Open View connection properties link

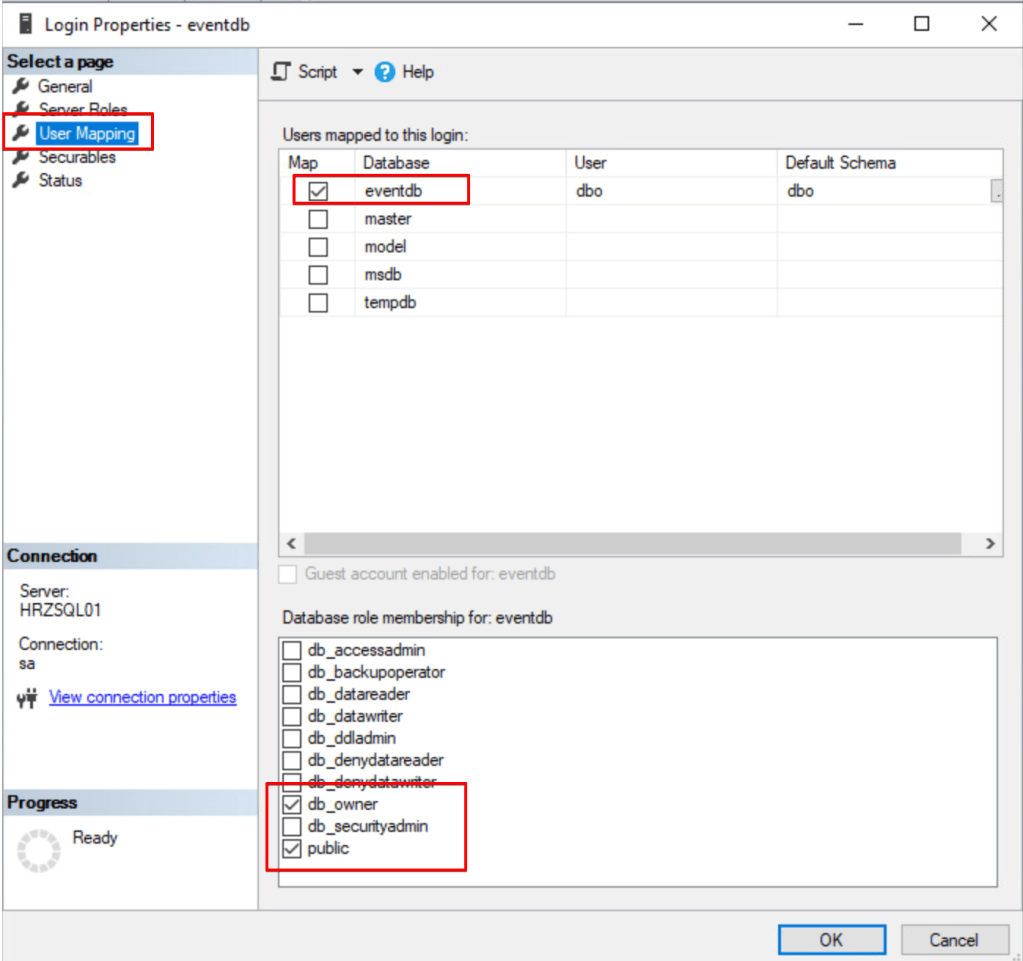142,698
